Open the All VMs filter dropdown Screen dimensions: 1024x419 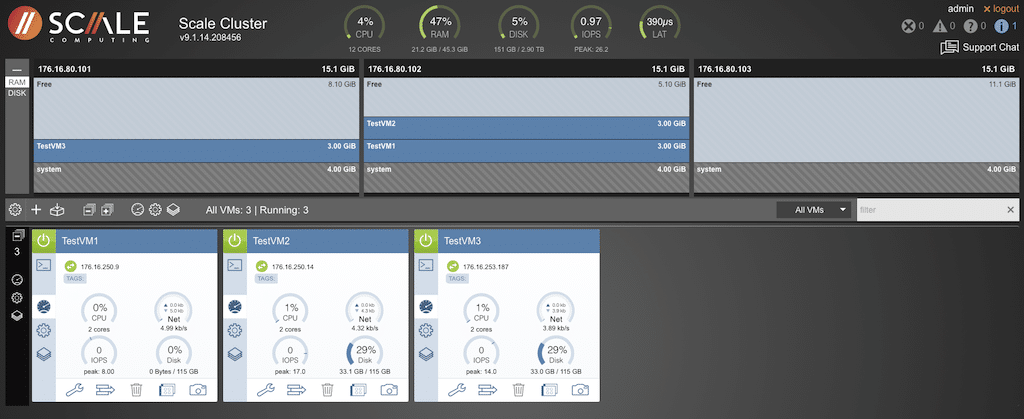coord(814,210)
